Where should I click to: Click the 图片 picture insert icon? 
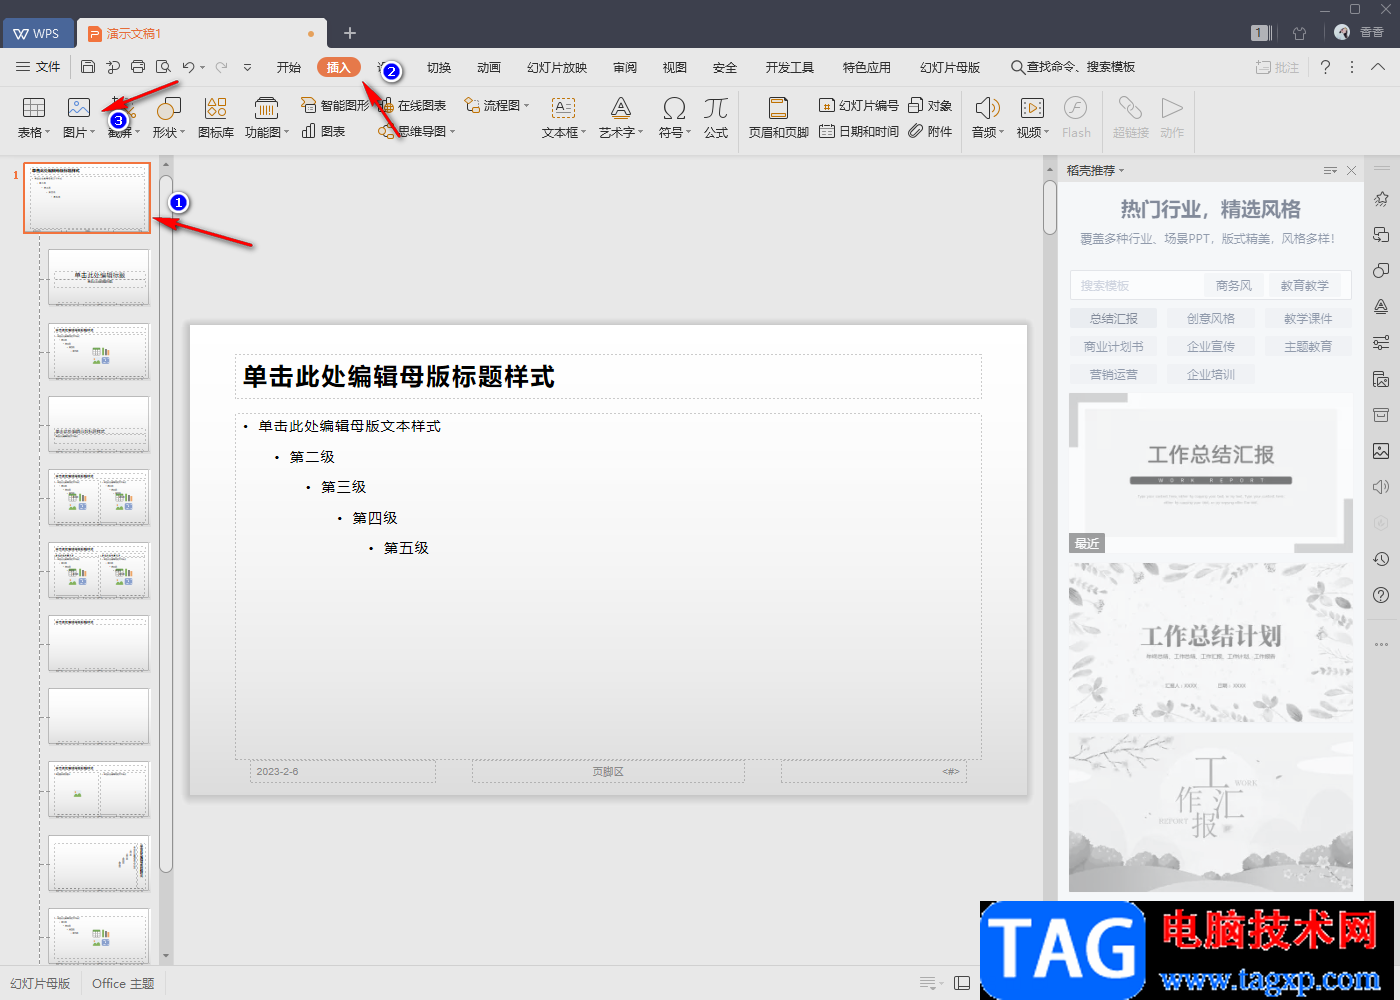point(79,108)
